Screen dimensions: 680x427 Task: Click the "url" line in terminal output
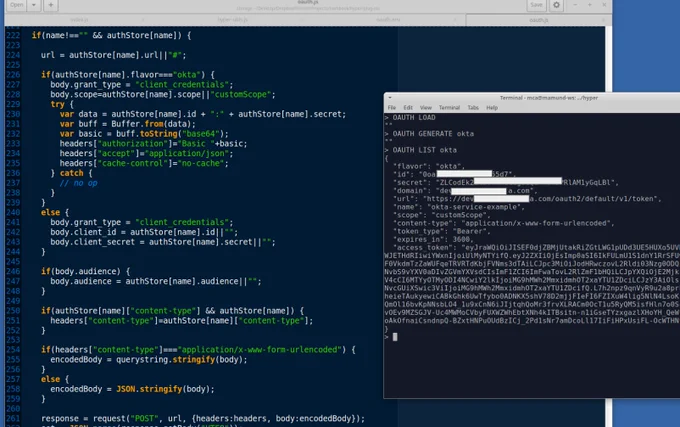click(527, 199)
